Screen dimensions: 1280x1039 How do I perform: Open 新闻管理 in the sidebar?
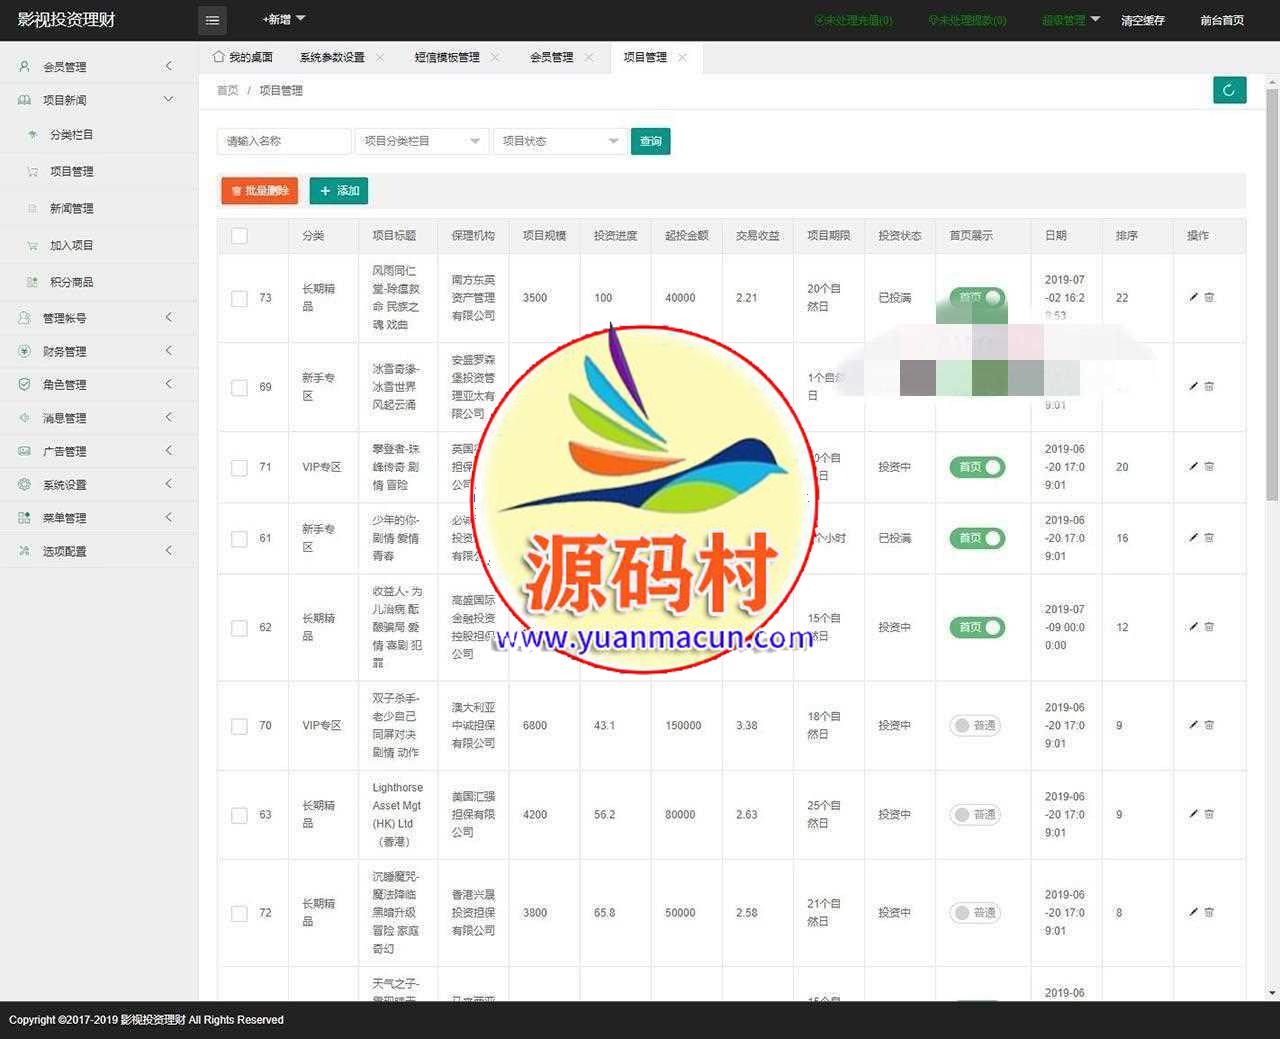(x=72, y=208)
